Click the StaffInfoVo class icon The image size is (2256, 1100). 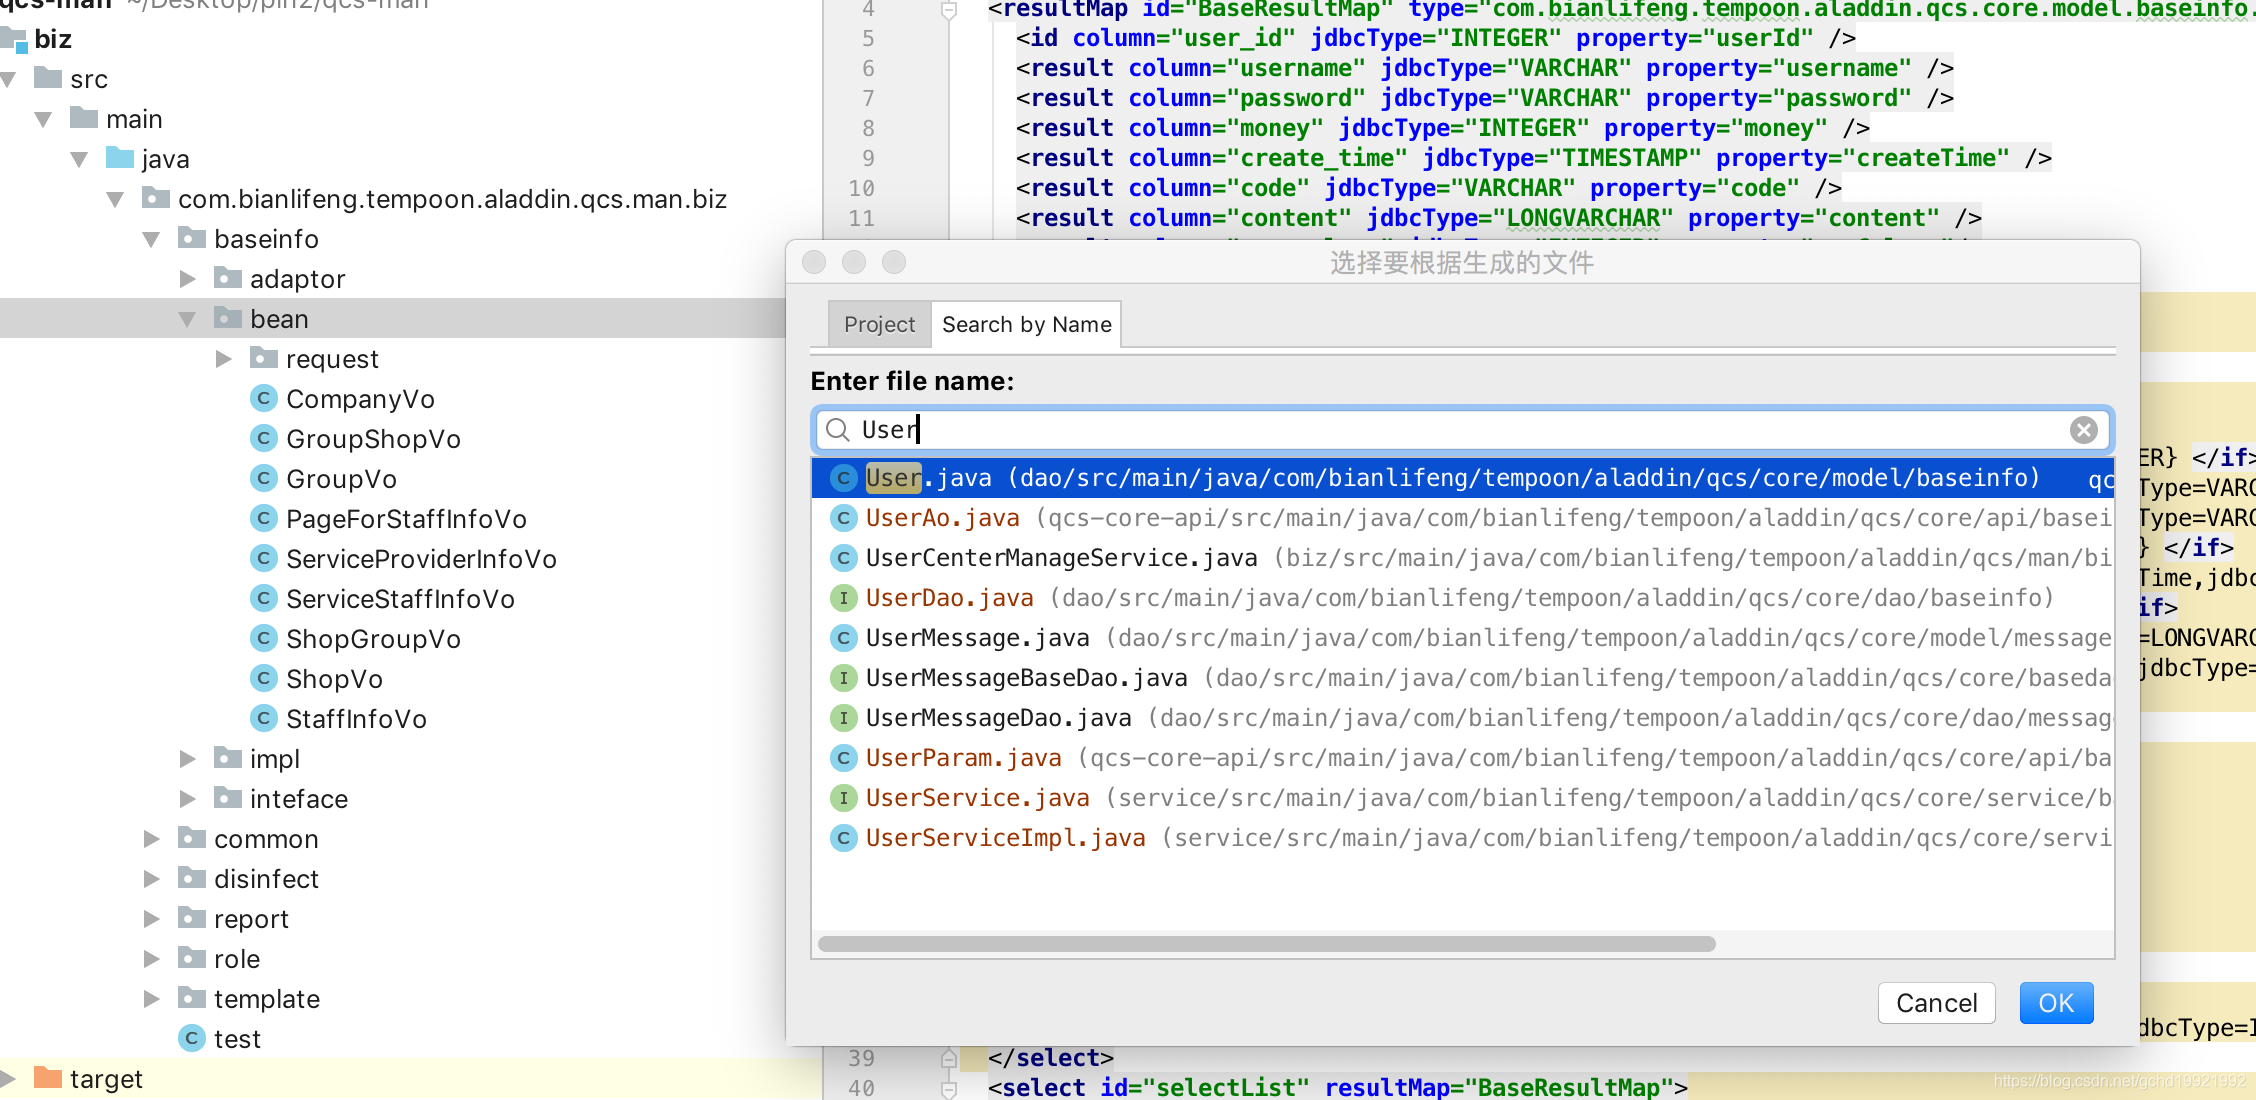click(x=263, y=718)
